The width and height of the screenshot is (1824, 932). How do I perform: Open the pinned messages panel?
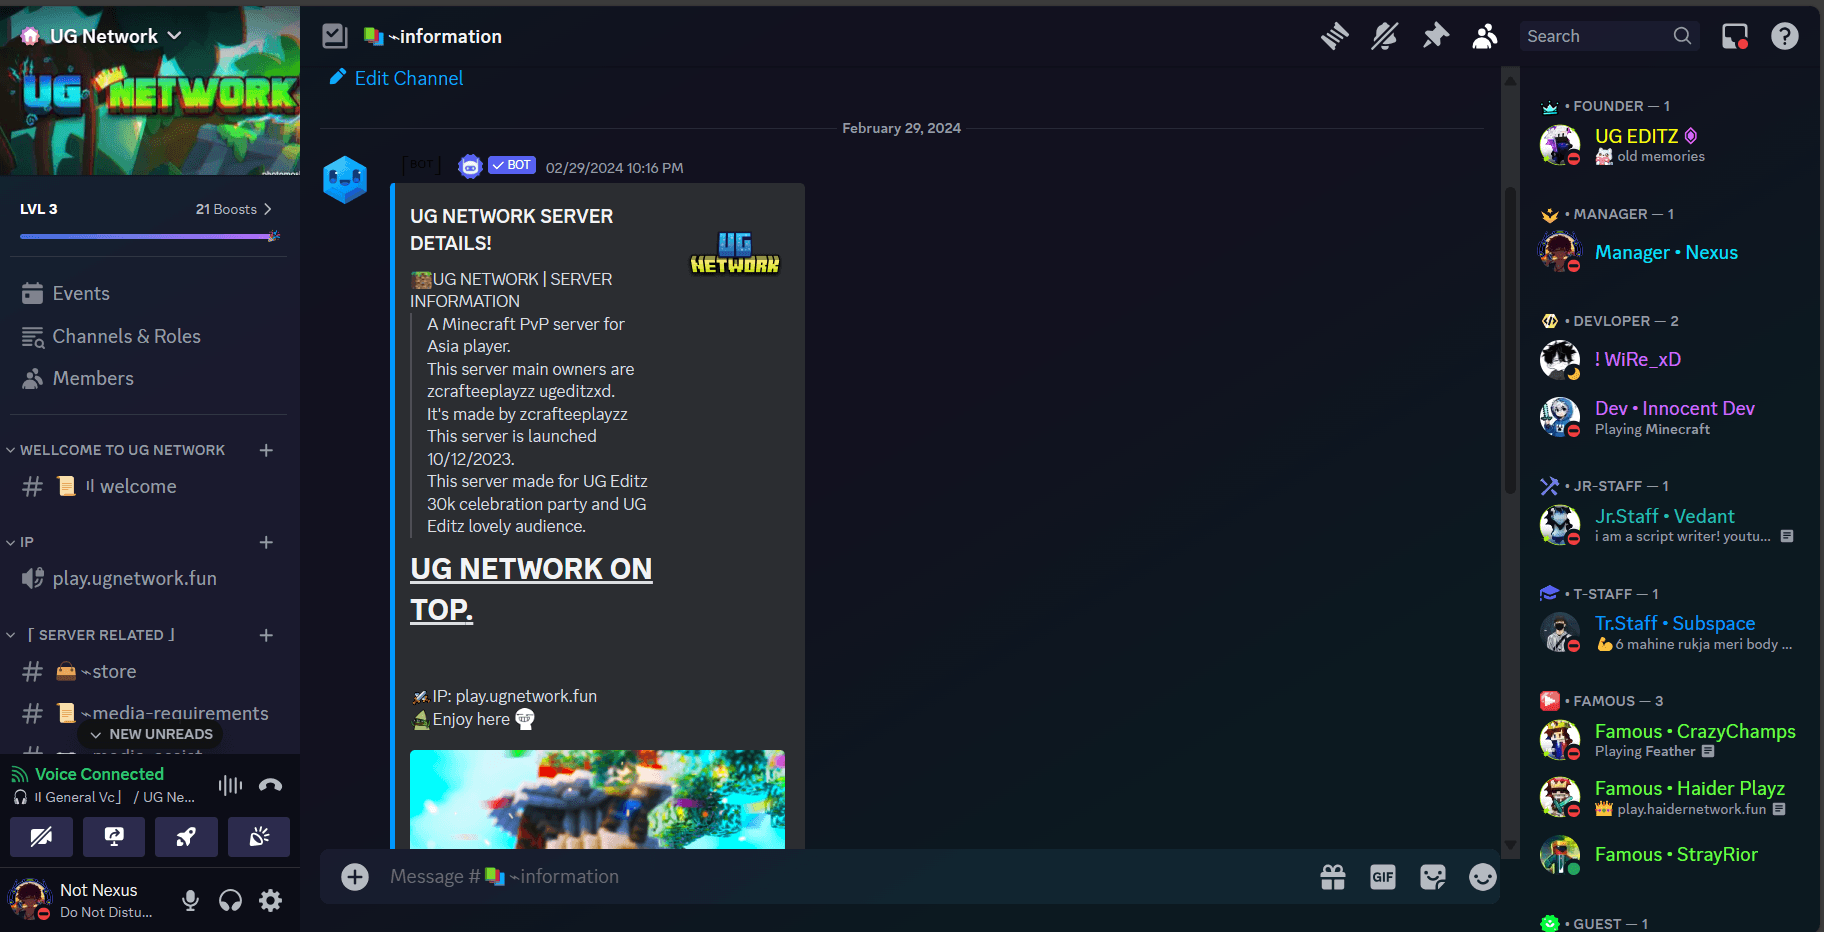coord(1436,35)
